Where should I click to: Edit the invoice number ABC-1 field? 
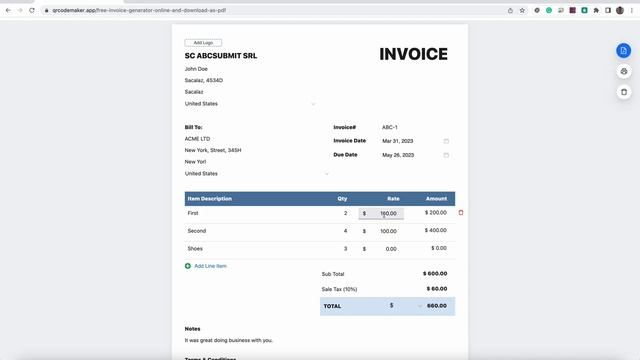click(x=390, y=127)
